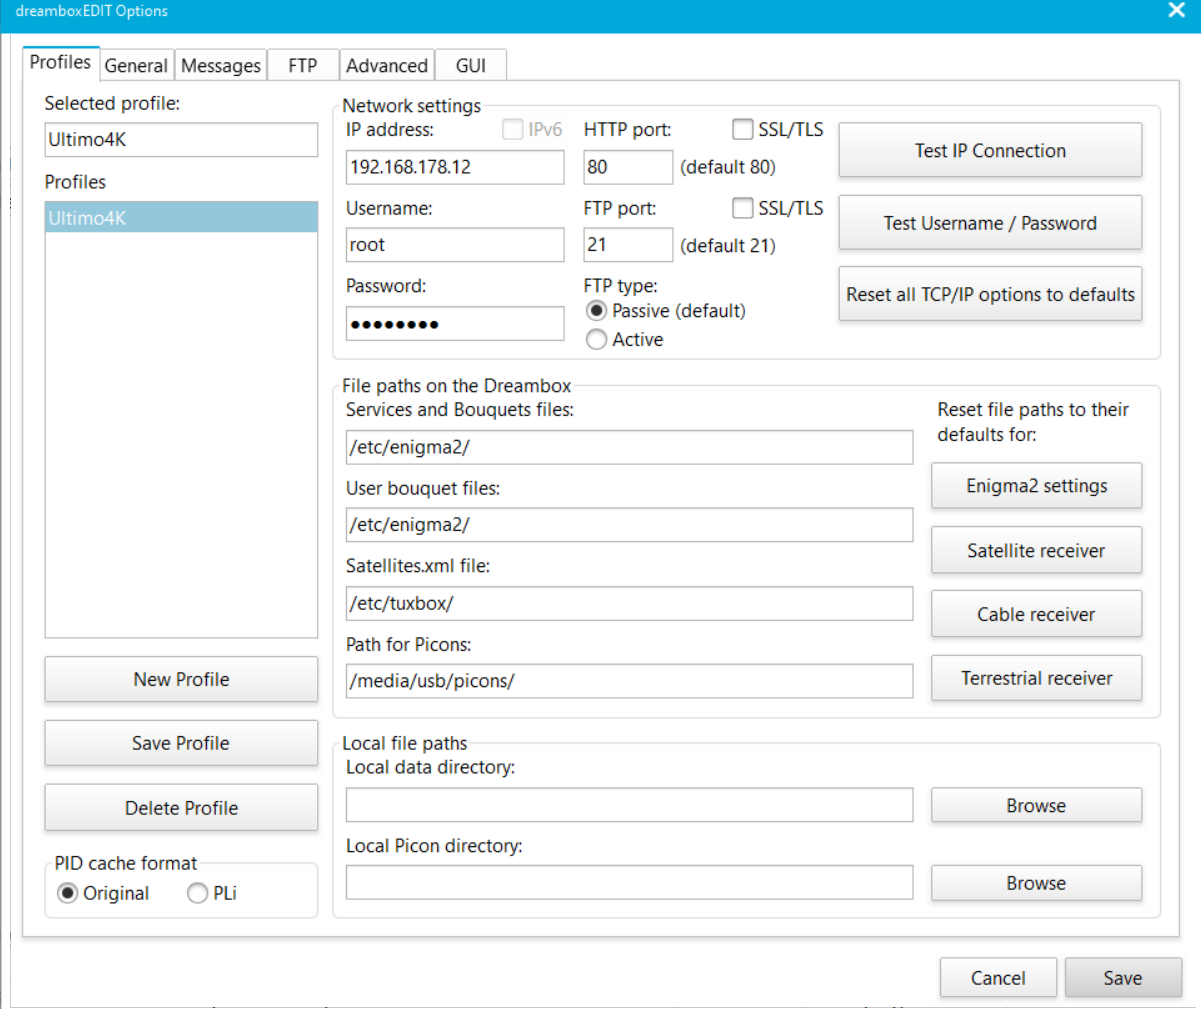The height and width of the screenshot is (1009, 1201).
Task: Select Ultimo4K in the Profiles list
Action: point(181,218)
